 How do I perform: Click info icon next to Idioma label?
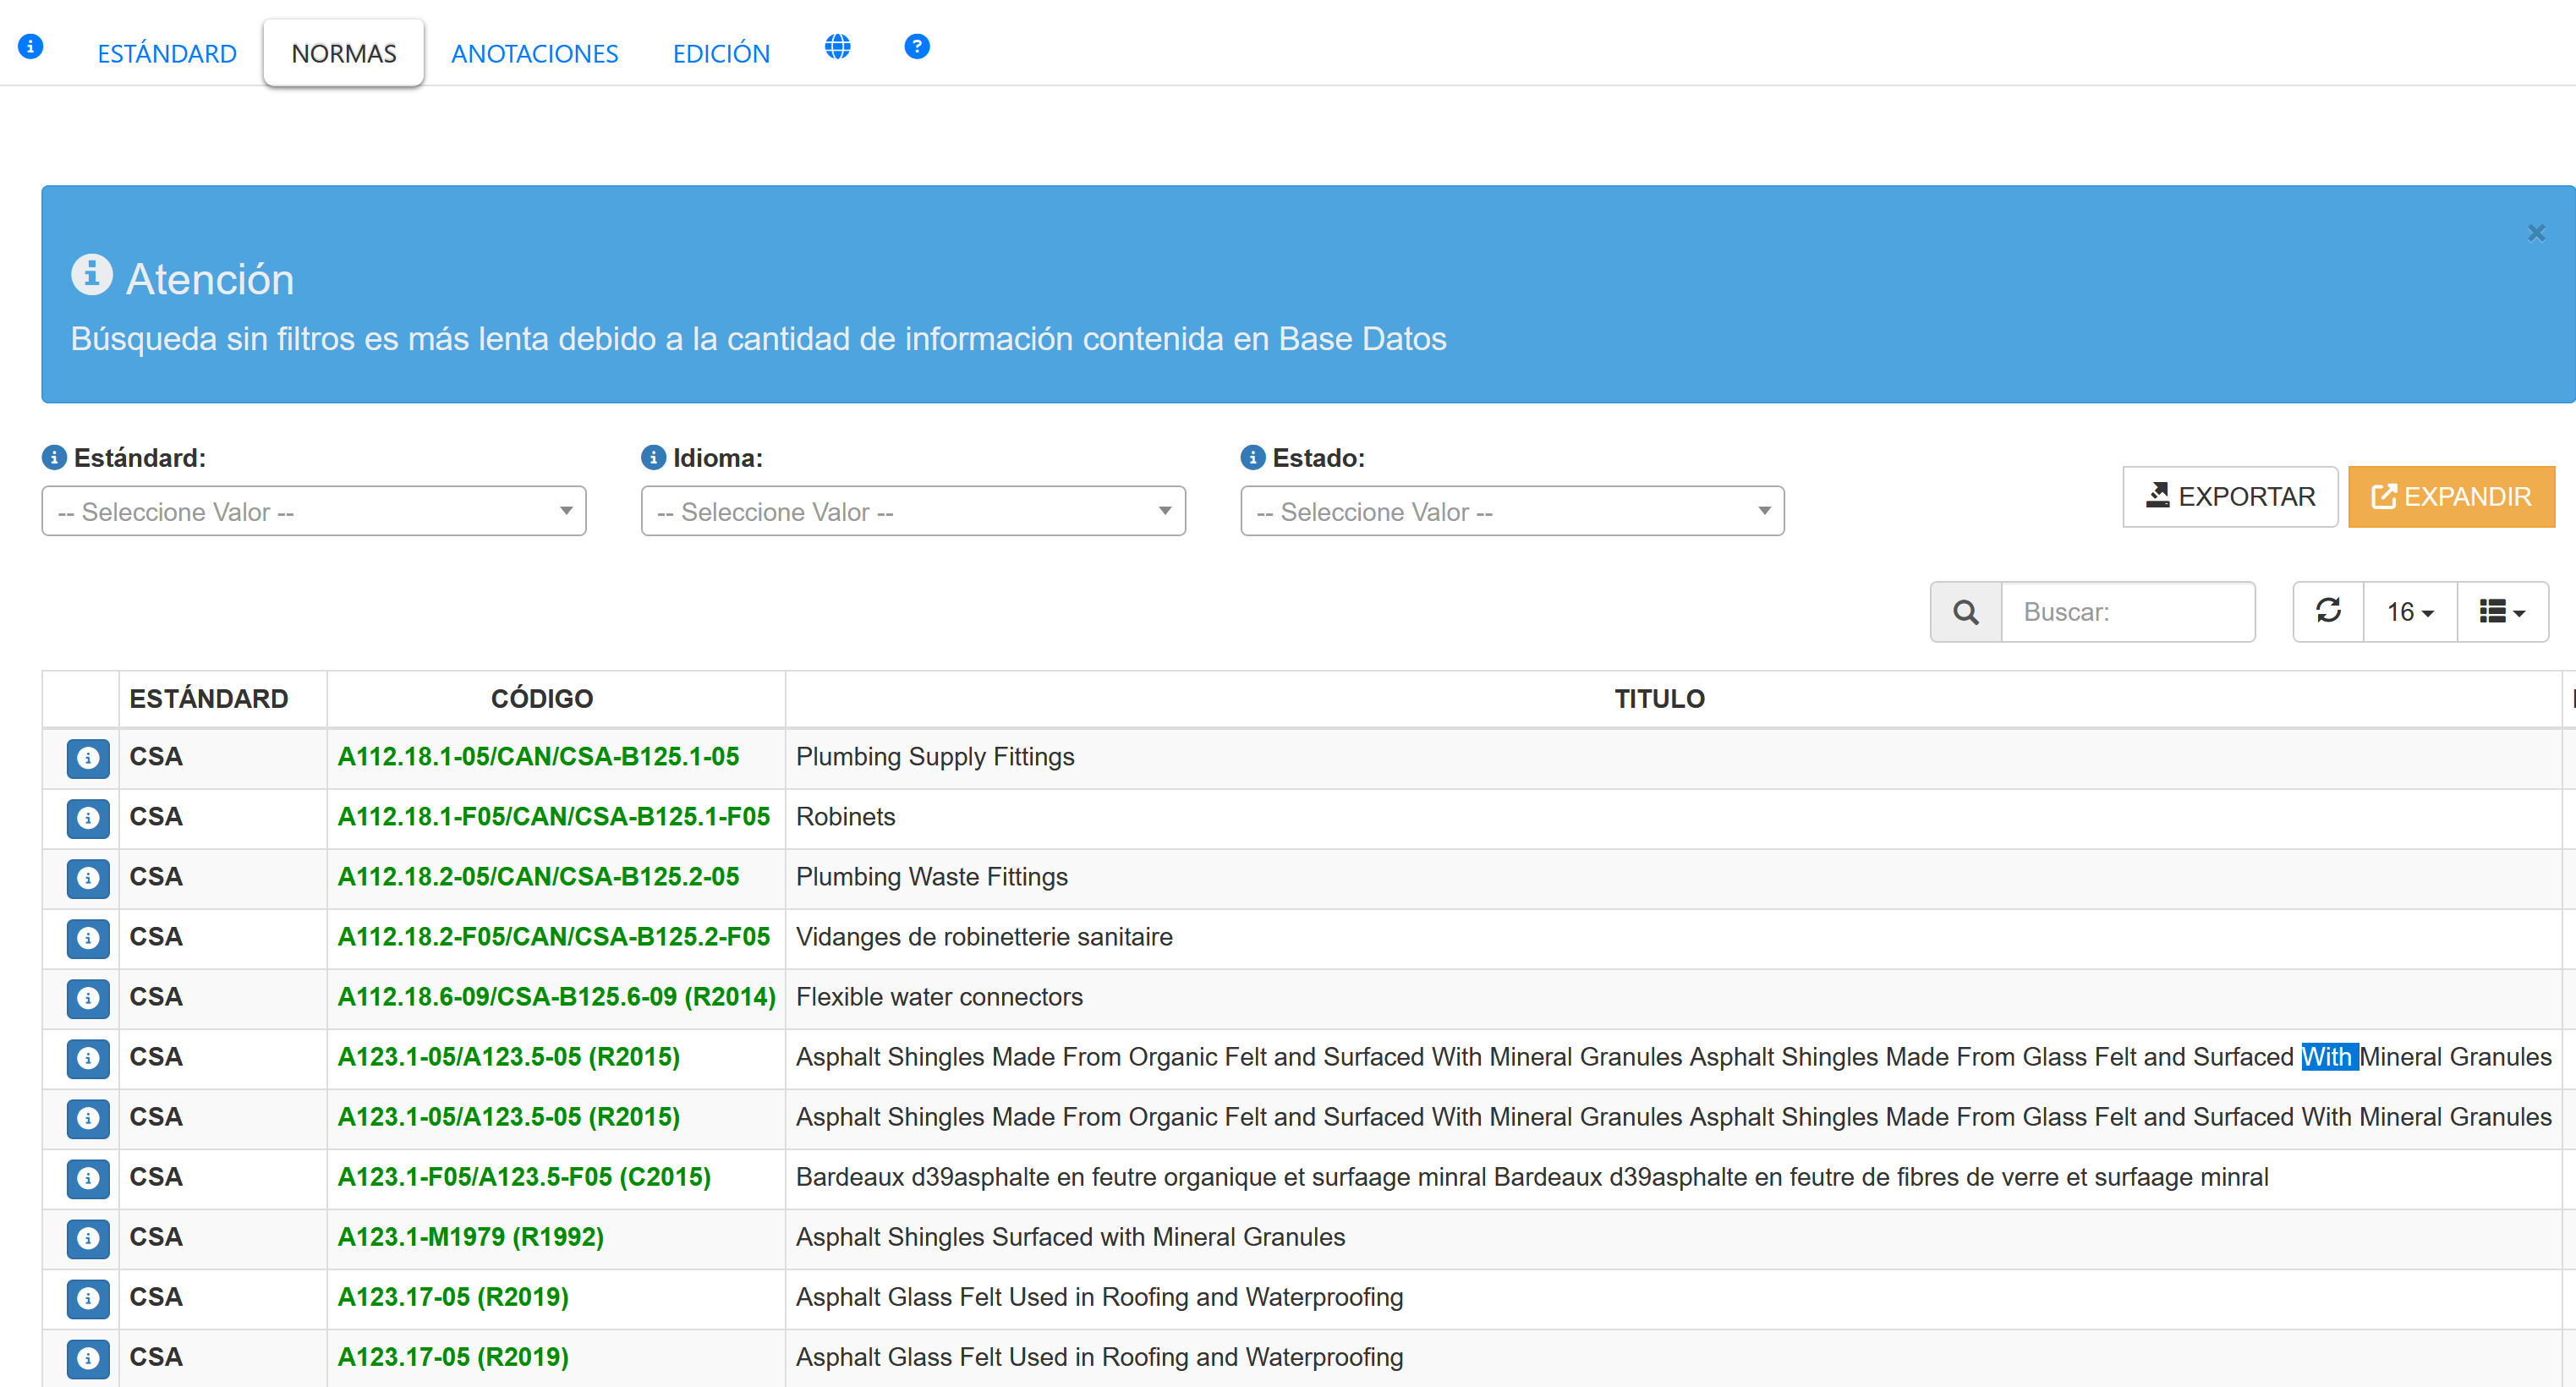[653, 458]
